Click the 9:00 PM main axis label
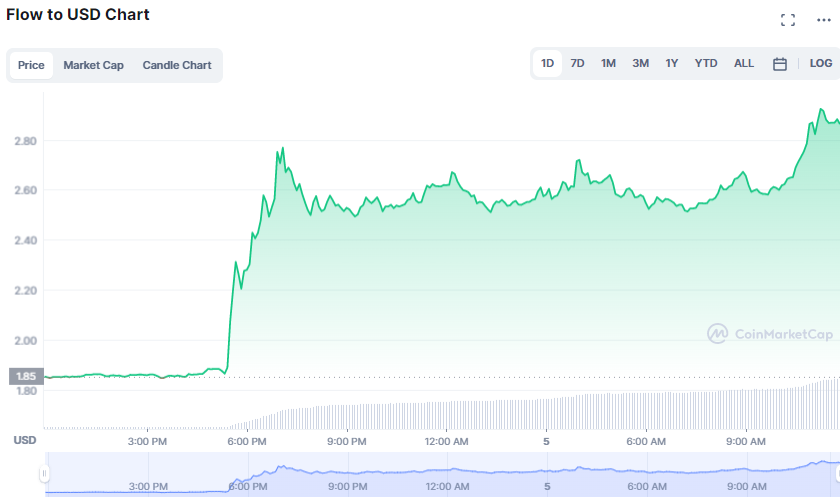Screen dimensions: 840x502 pos(347,441)
